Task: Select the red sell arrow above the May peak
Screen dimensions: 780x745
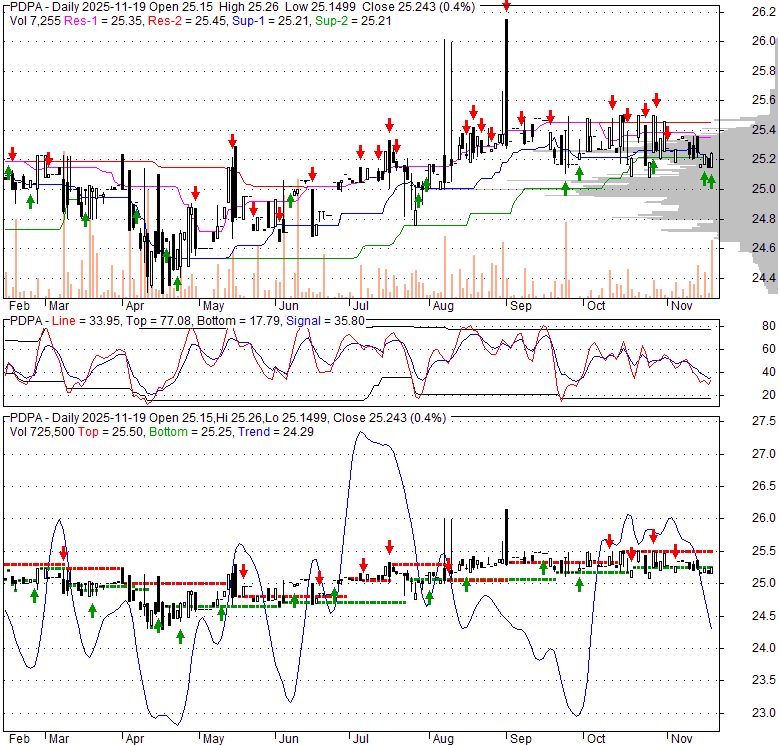Action: [232, 139]
